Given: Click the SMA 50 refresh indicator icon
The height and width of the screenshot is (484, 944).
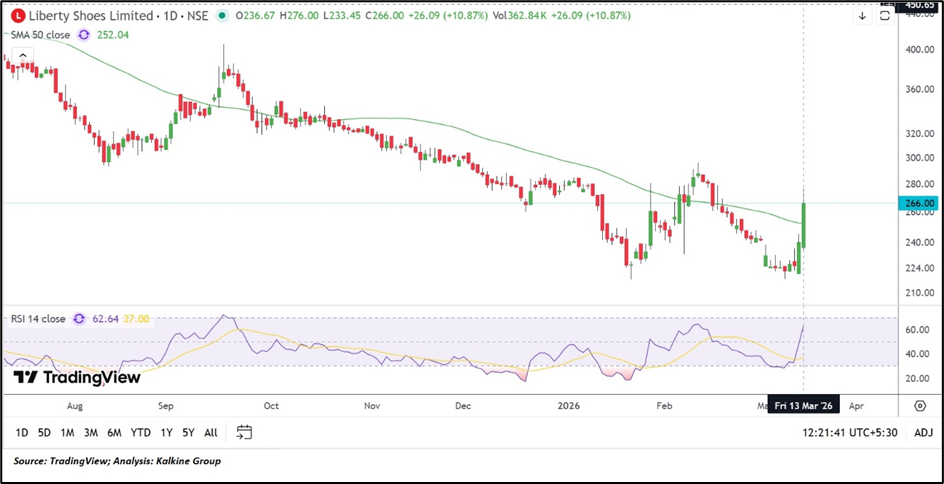Looking at the screenshot, I should (84, 34).
